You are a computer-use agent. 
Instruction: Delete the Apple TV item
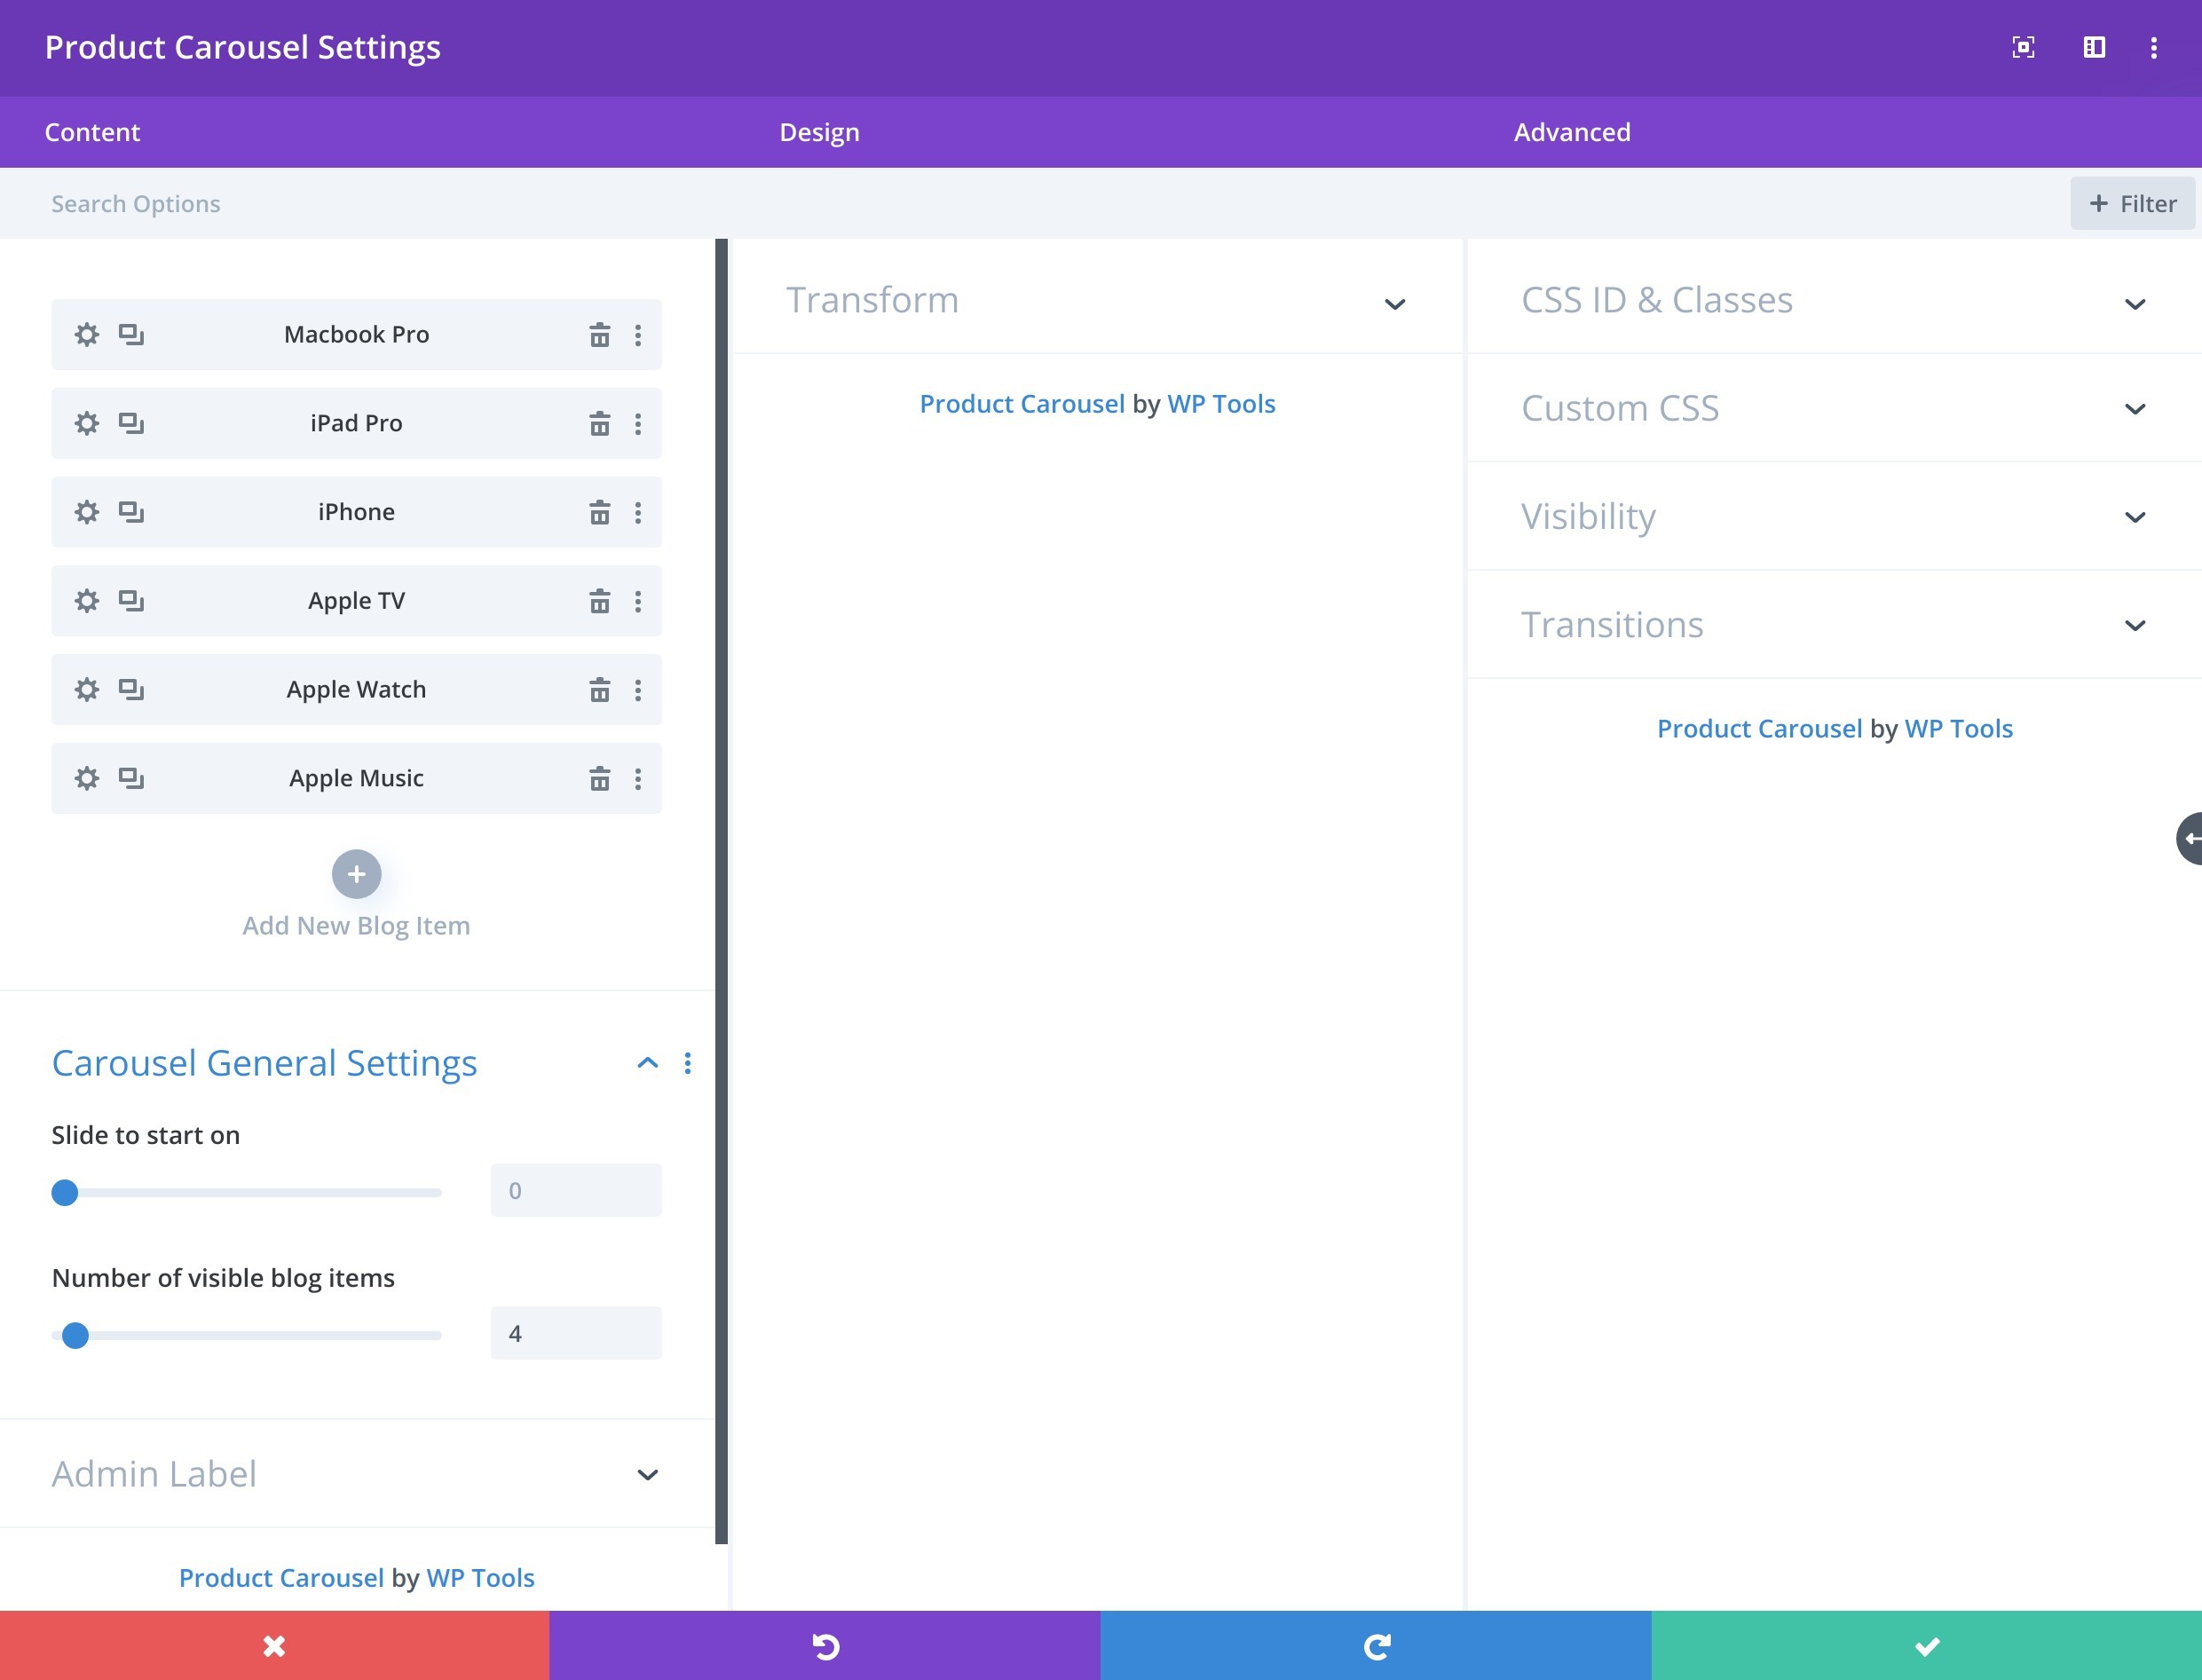point(599,601)
